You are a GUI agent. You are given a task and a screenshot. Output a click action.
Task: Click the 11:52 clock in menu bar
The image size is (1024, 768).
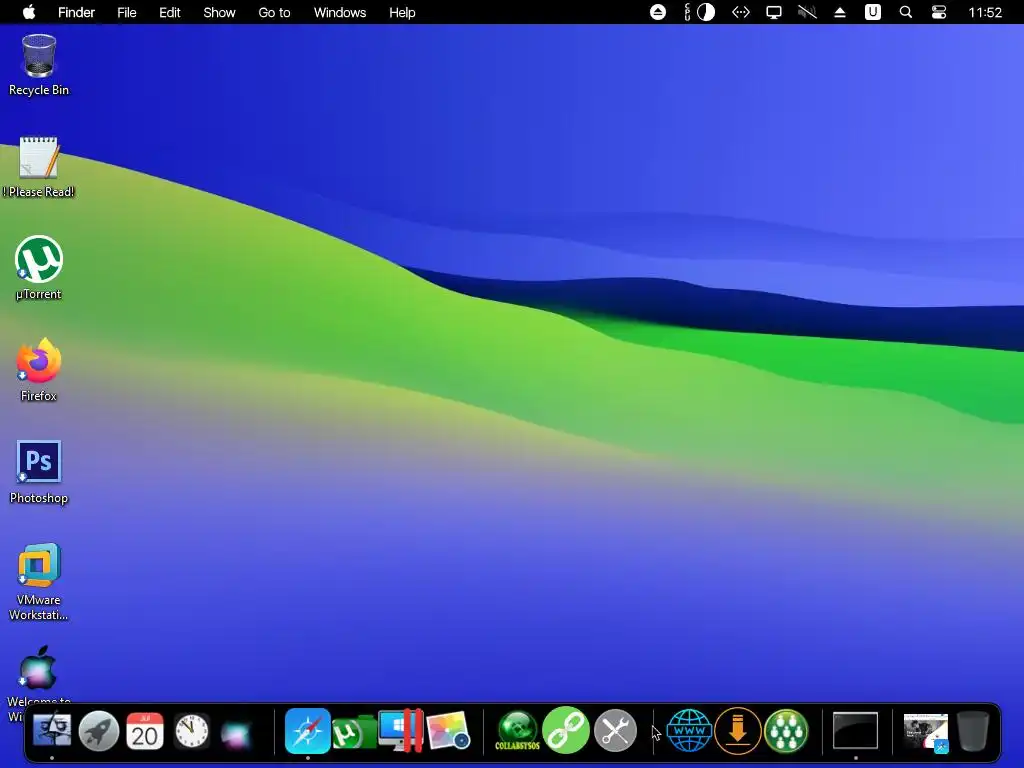point(985,12)
